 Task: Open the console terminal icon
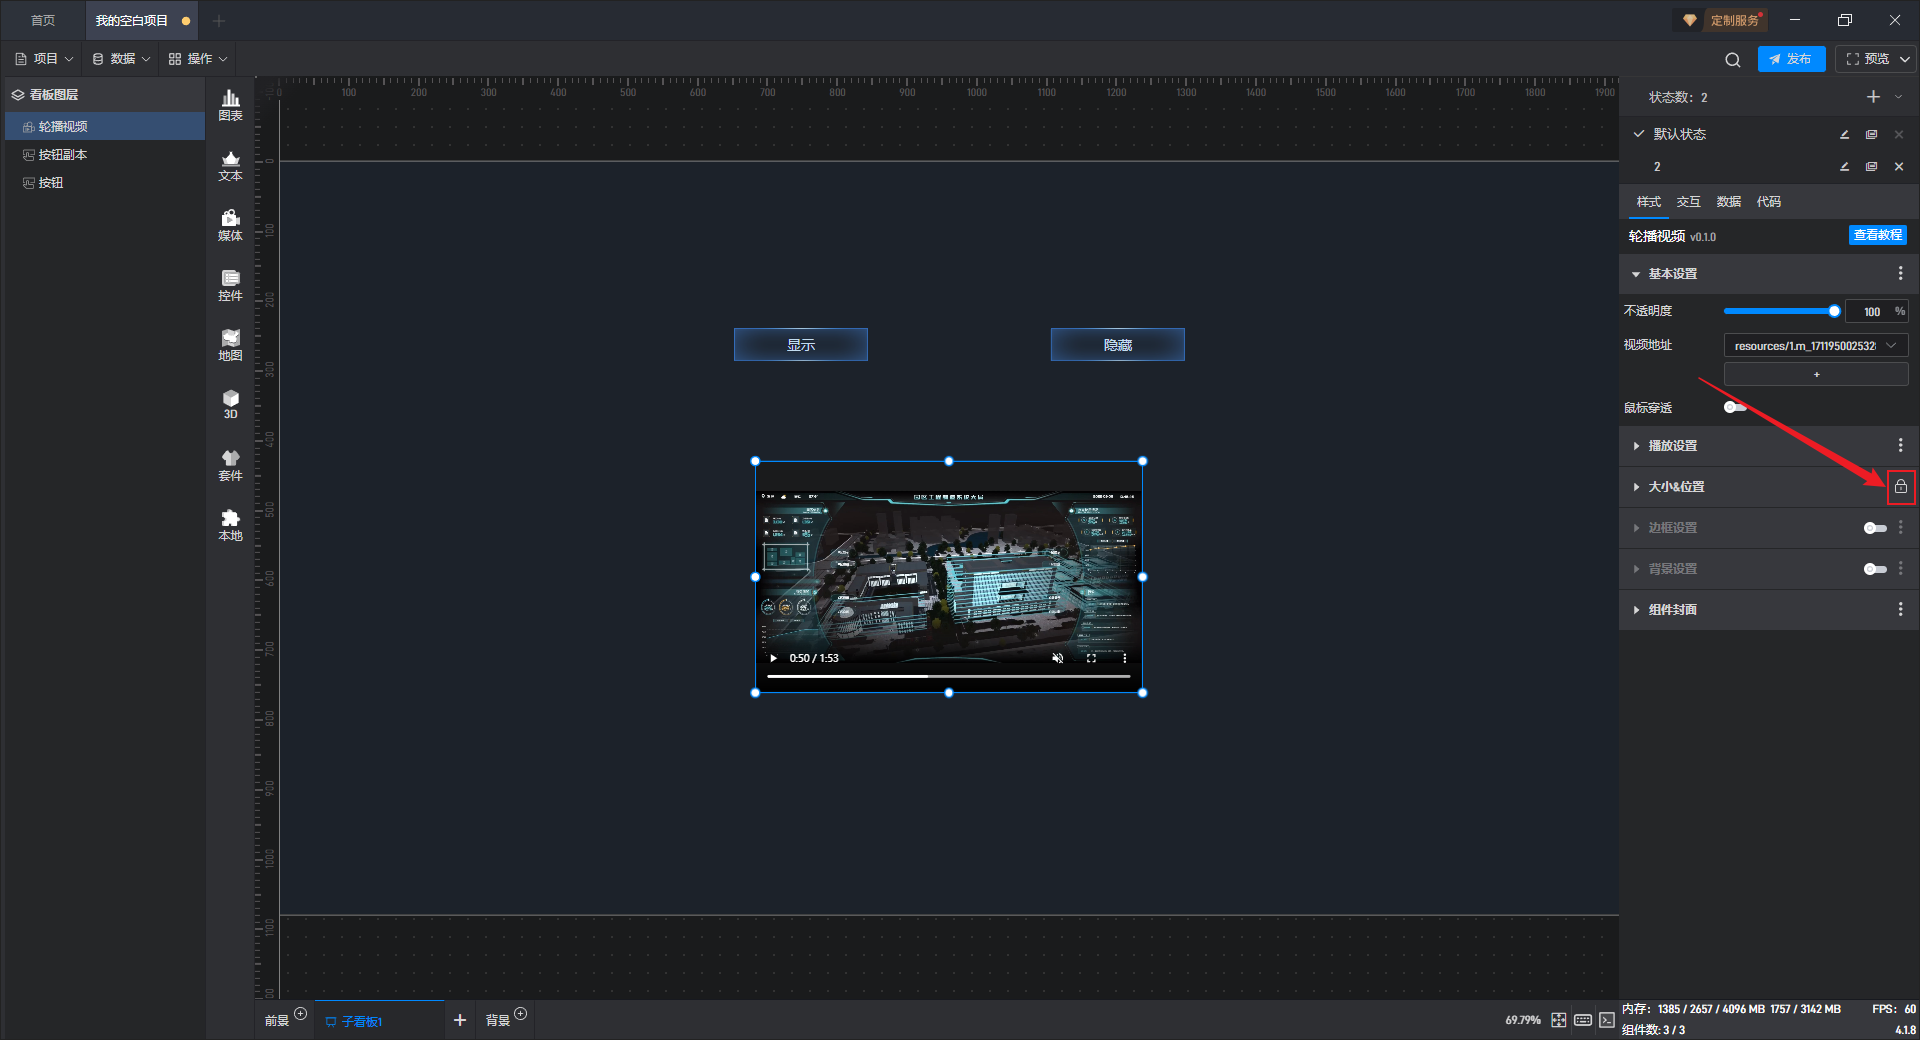point(1606,1020)
